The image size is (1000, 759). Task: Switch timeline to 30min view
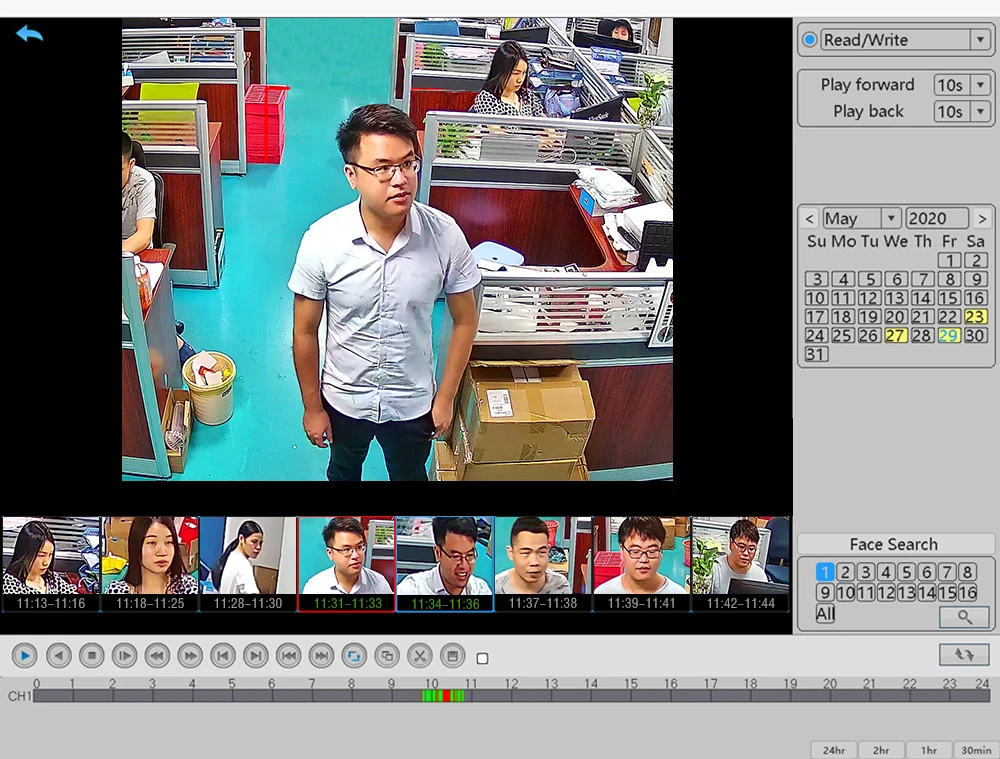pos(976,750)
